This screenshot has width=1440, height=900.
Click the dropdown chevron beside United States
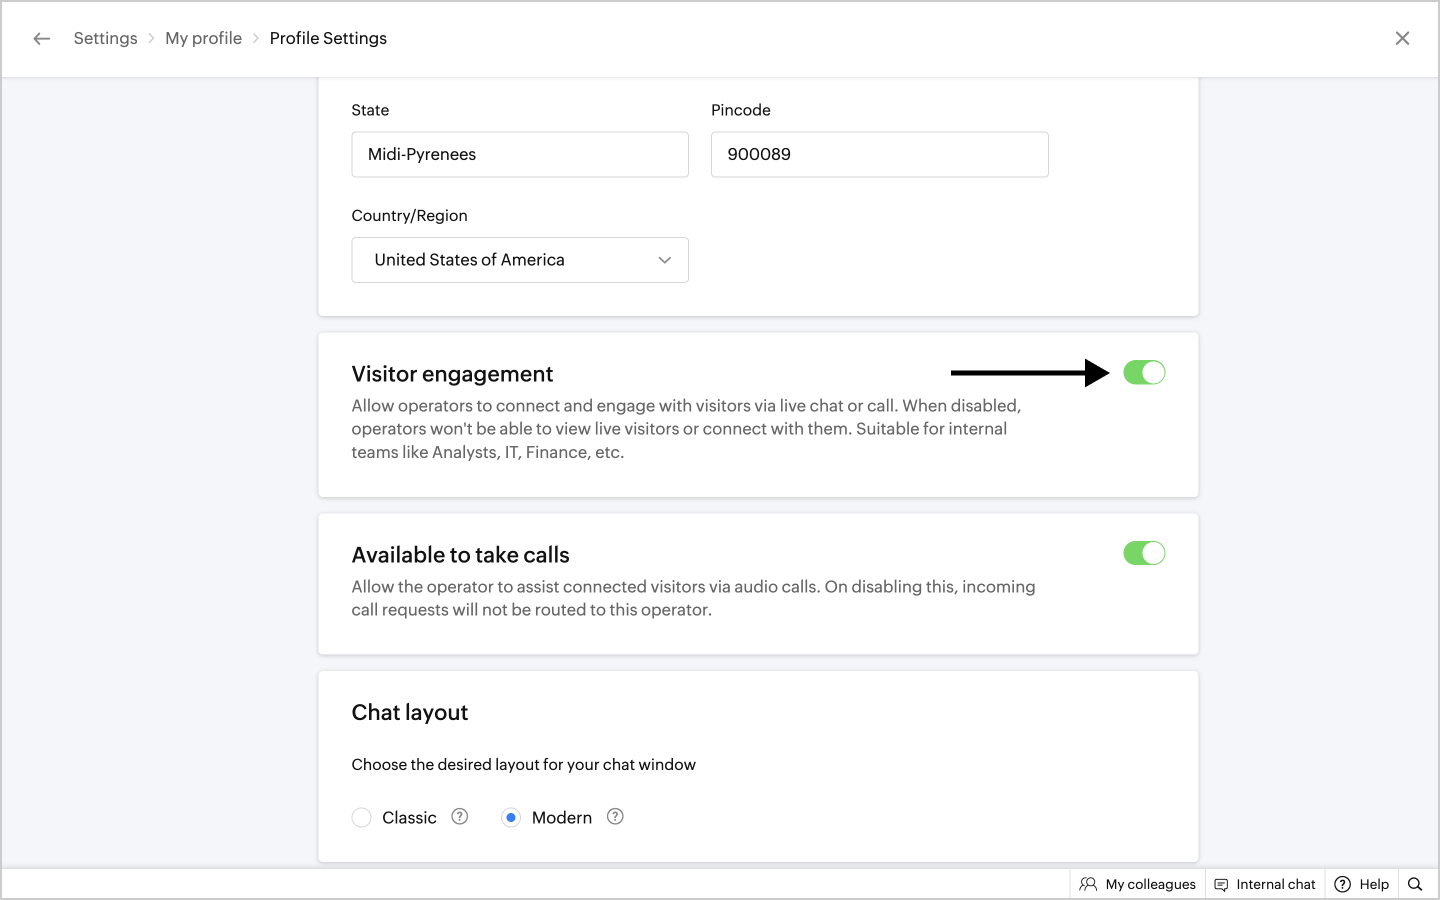point(664,260)
